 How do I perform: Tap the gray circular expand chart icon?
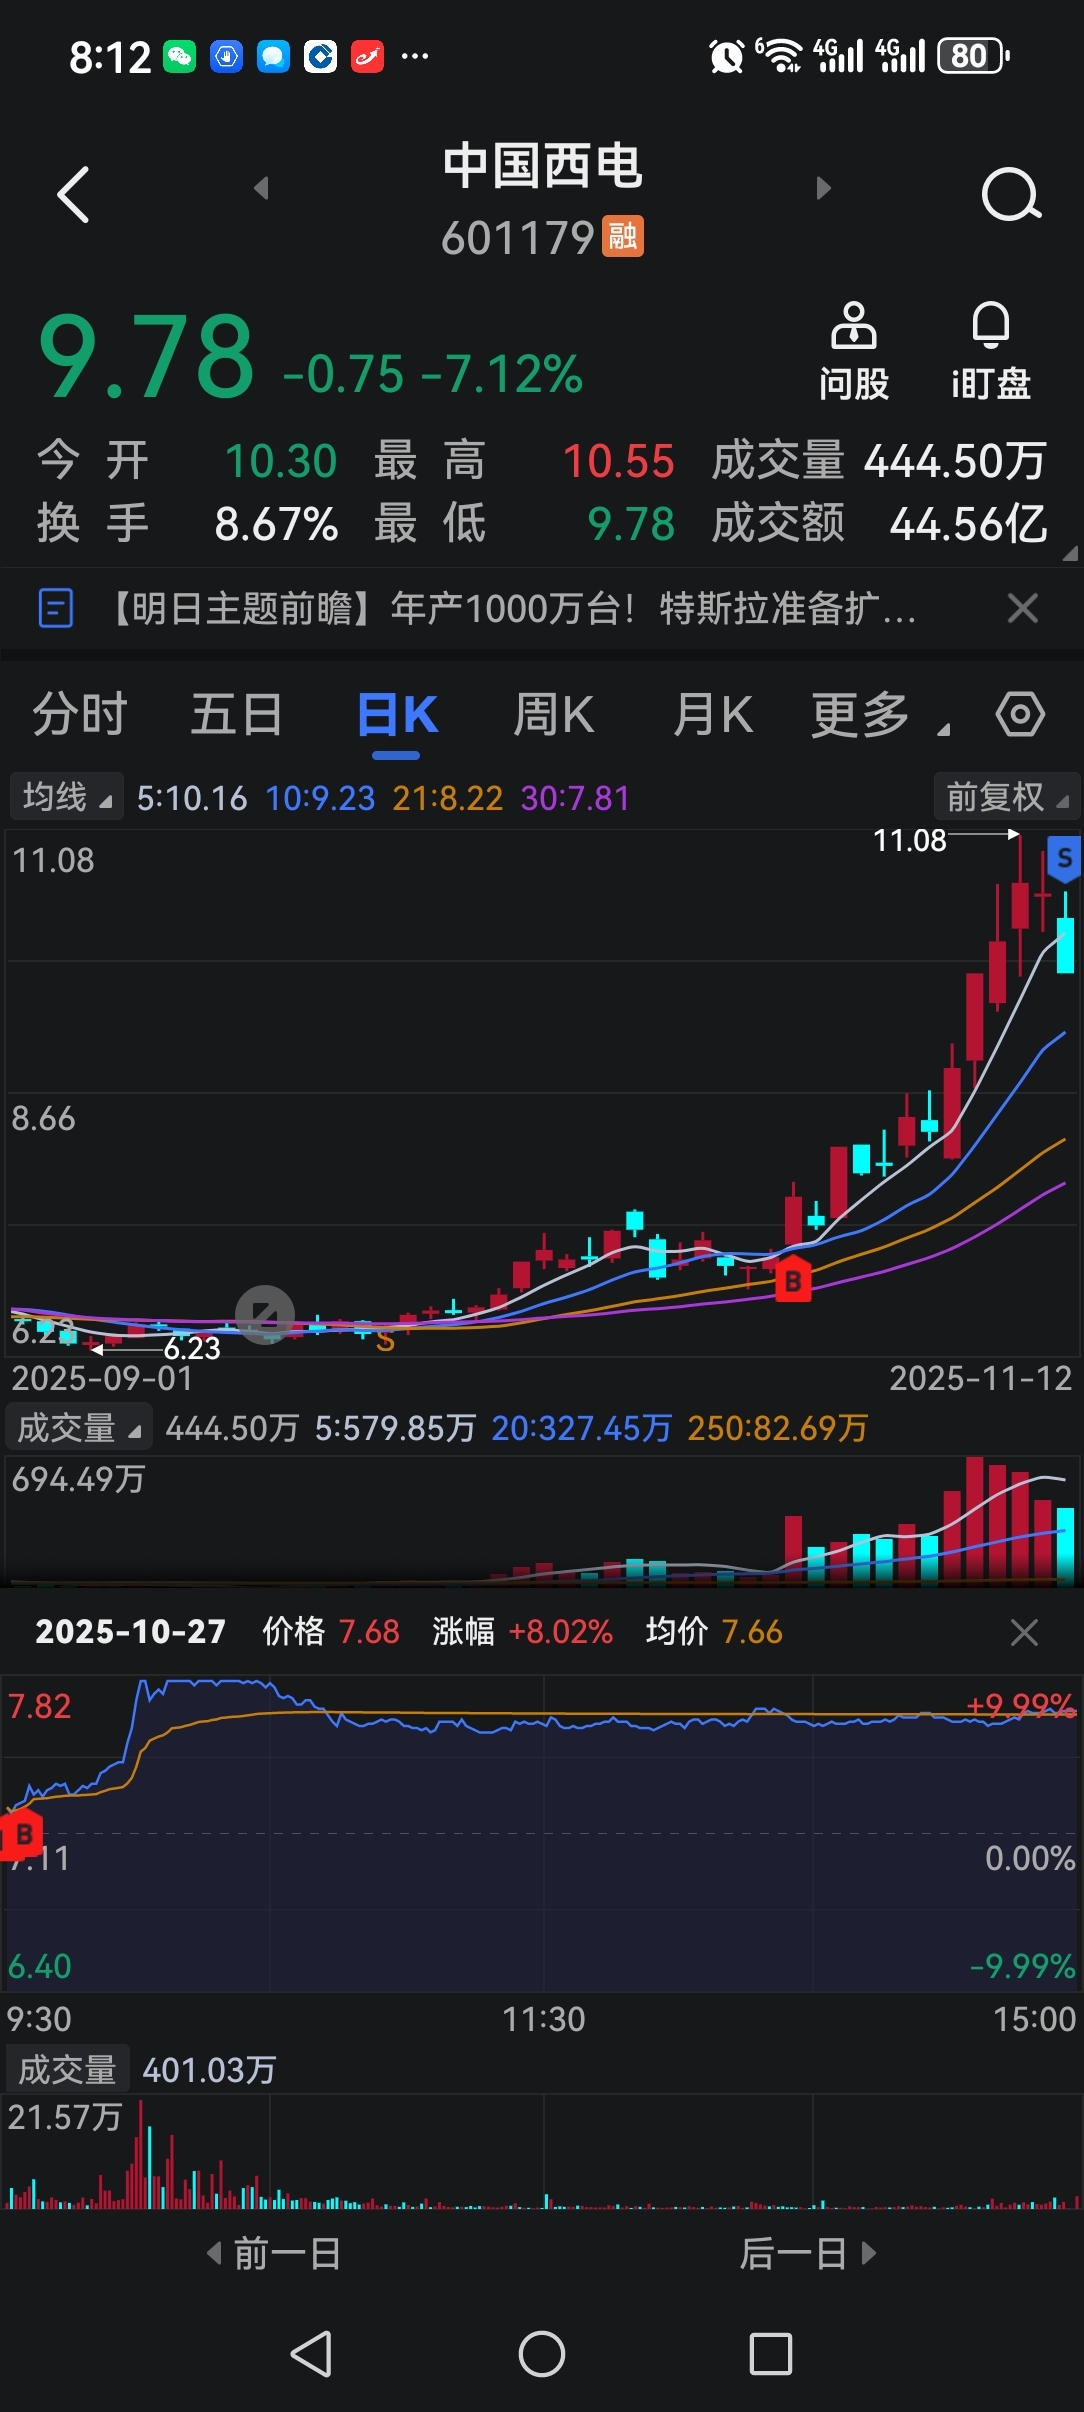[x=265, y=1314]
